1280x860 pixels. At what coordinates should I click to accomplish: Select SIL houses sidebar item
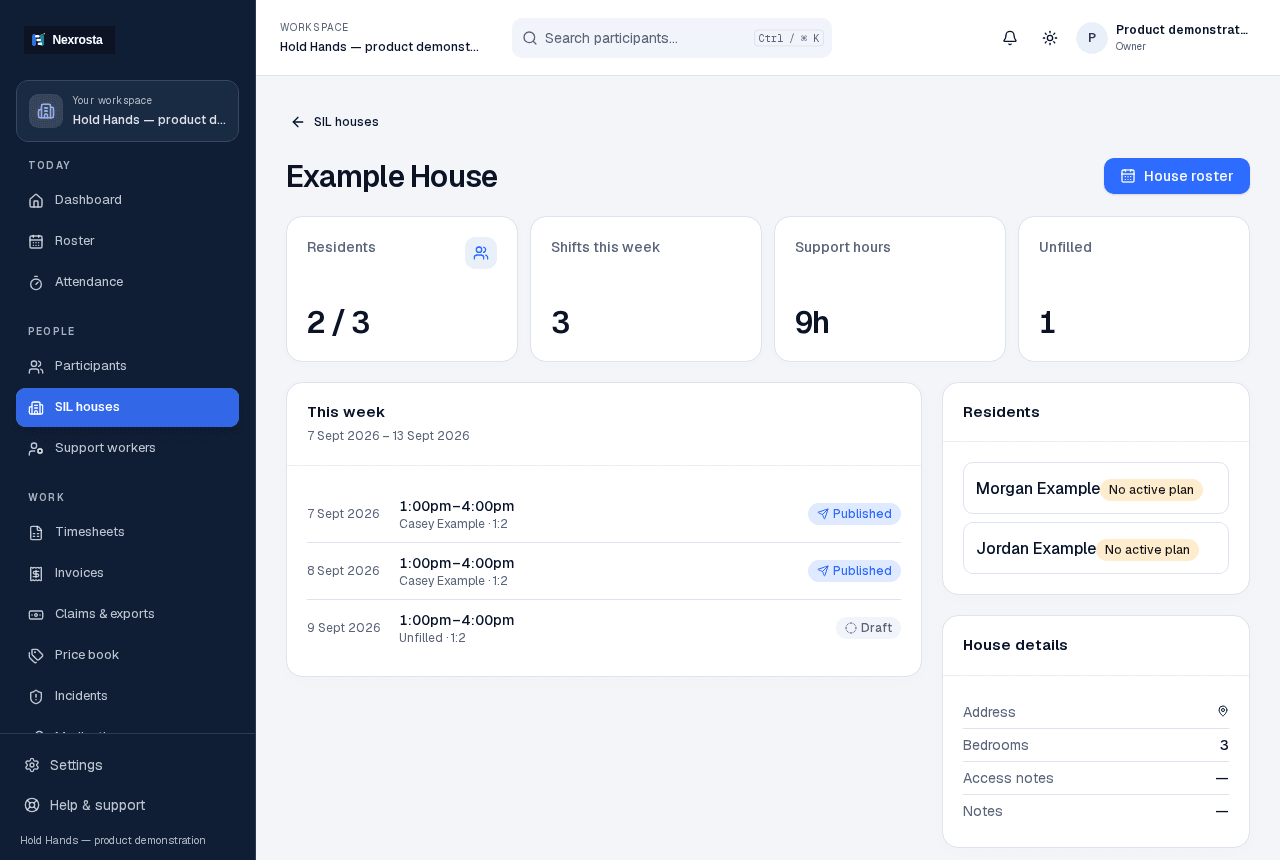click(127, 407)
